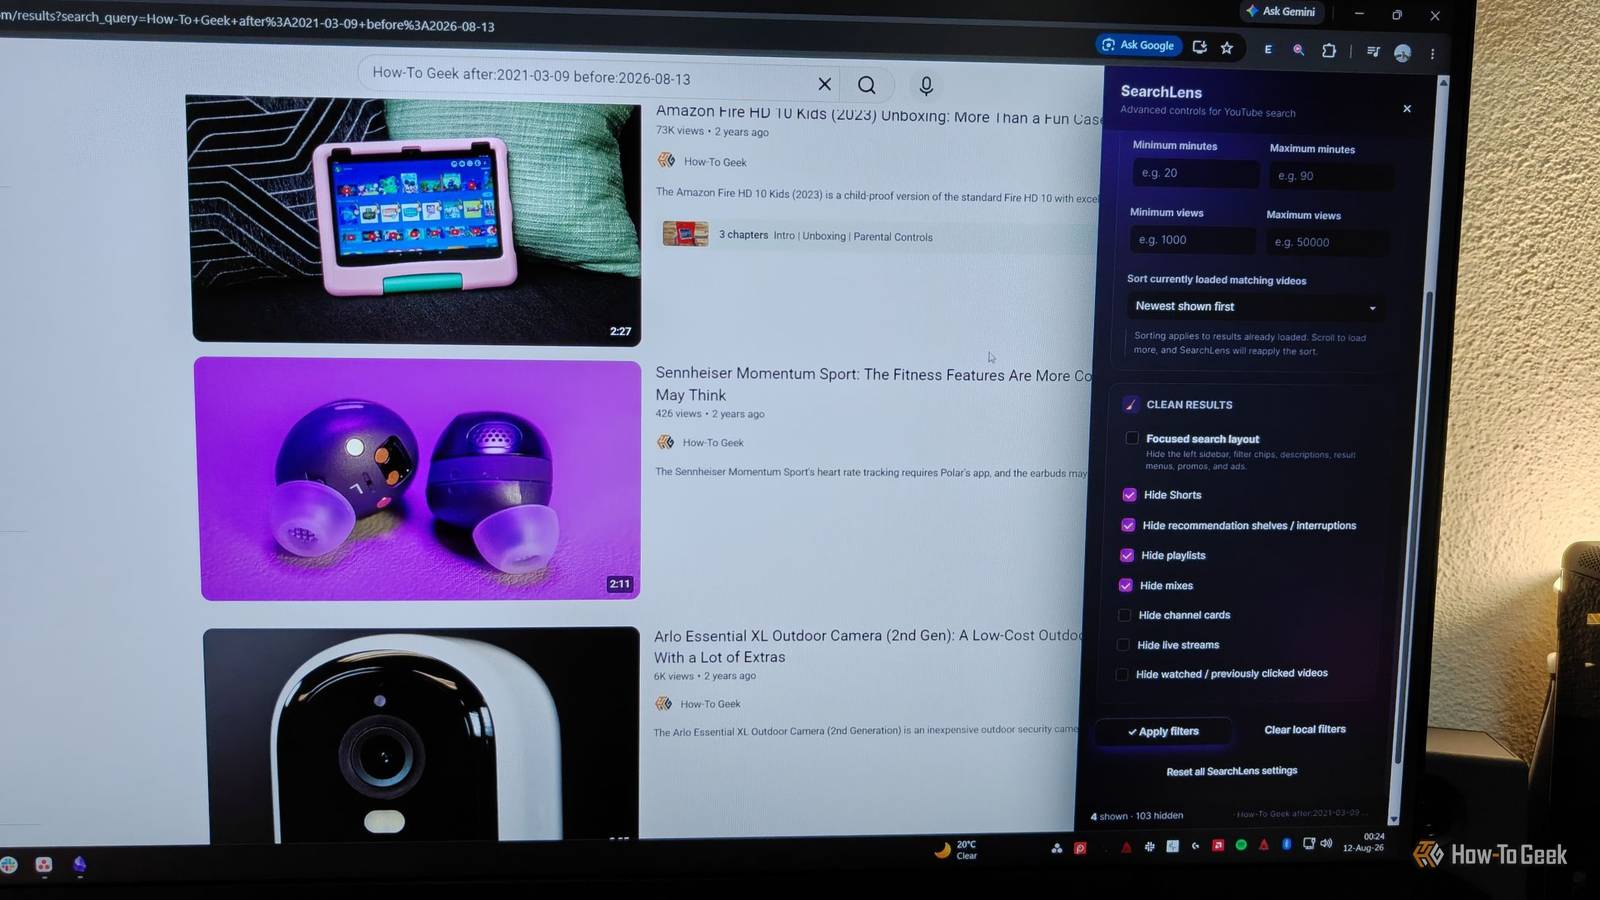Screen dimensions: 1600x900
Task: Click the volume speaker icon in tray
Action: coord(1326,844)
